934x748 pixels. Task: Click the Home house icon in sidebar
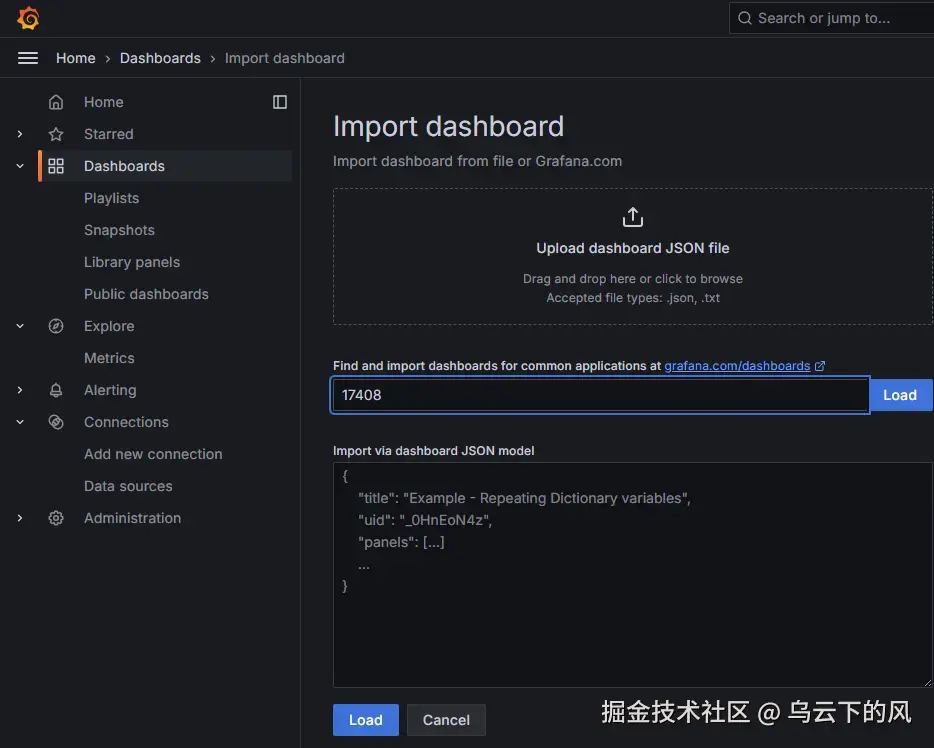pyautogui.click(x=56, y=102)
